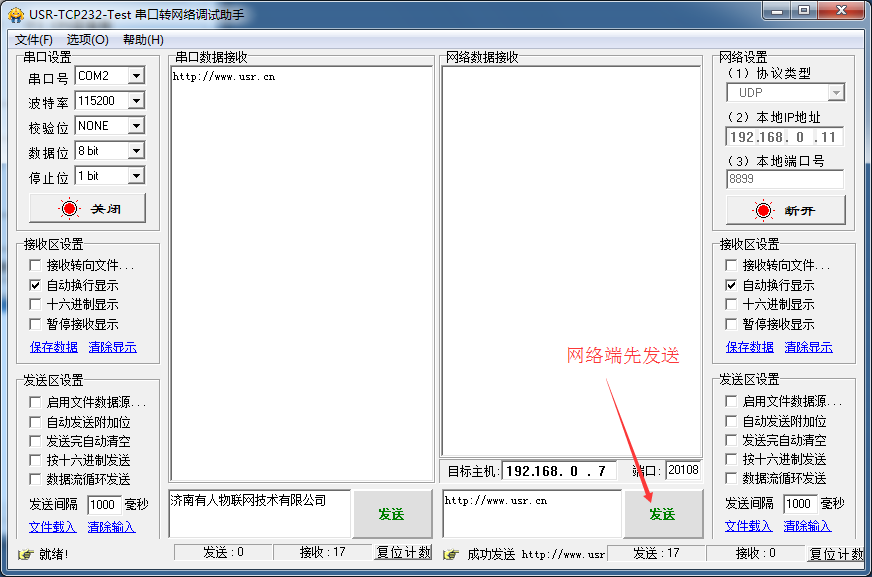Image resolution: width=872 pixels, height=577 pixels.
Task: Click the red indicator on network 断开 button
Action: [764, 211]
